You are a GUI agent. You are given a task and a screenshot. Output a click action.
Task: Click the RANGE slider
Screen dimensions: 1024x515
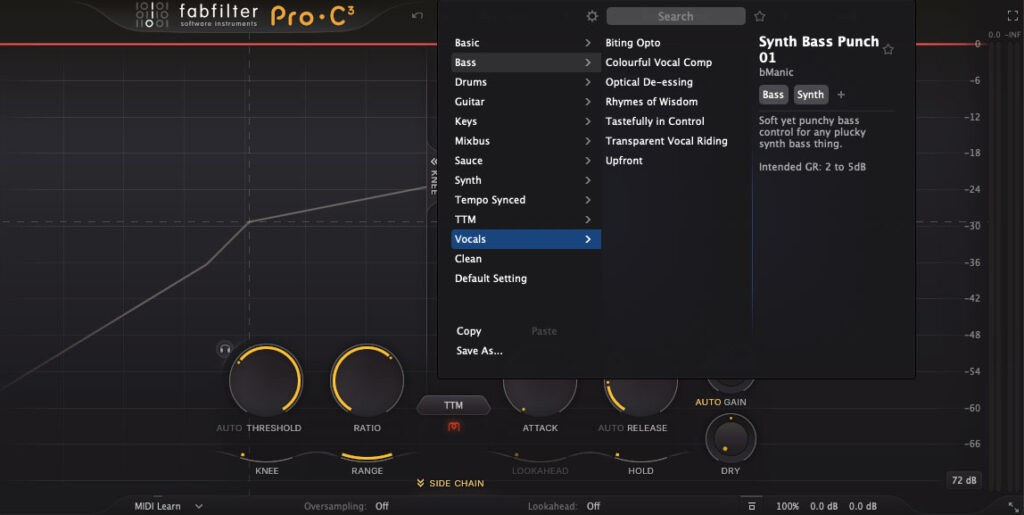coord(367,456)
